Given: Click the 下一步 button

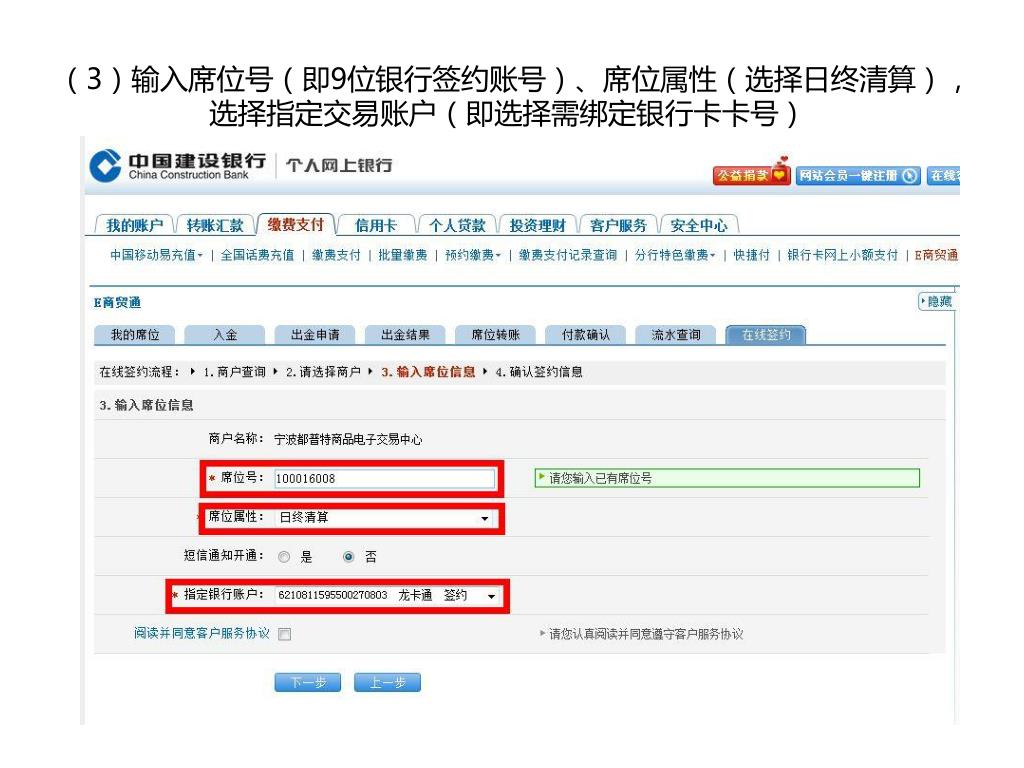Looking at the screenshot, I should [308, 682].
